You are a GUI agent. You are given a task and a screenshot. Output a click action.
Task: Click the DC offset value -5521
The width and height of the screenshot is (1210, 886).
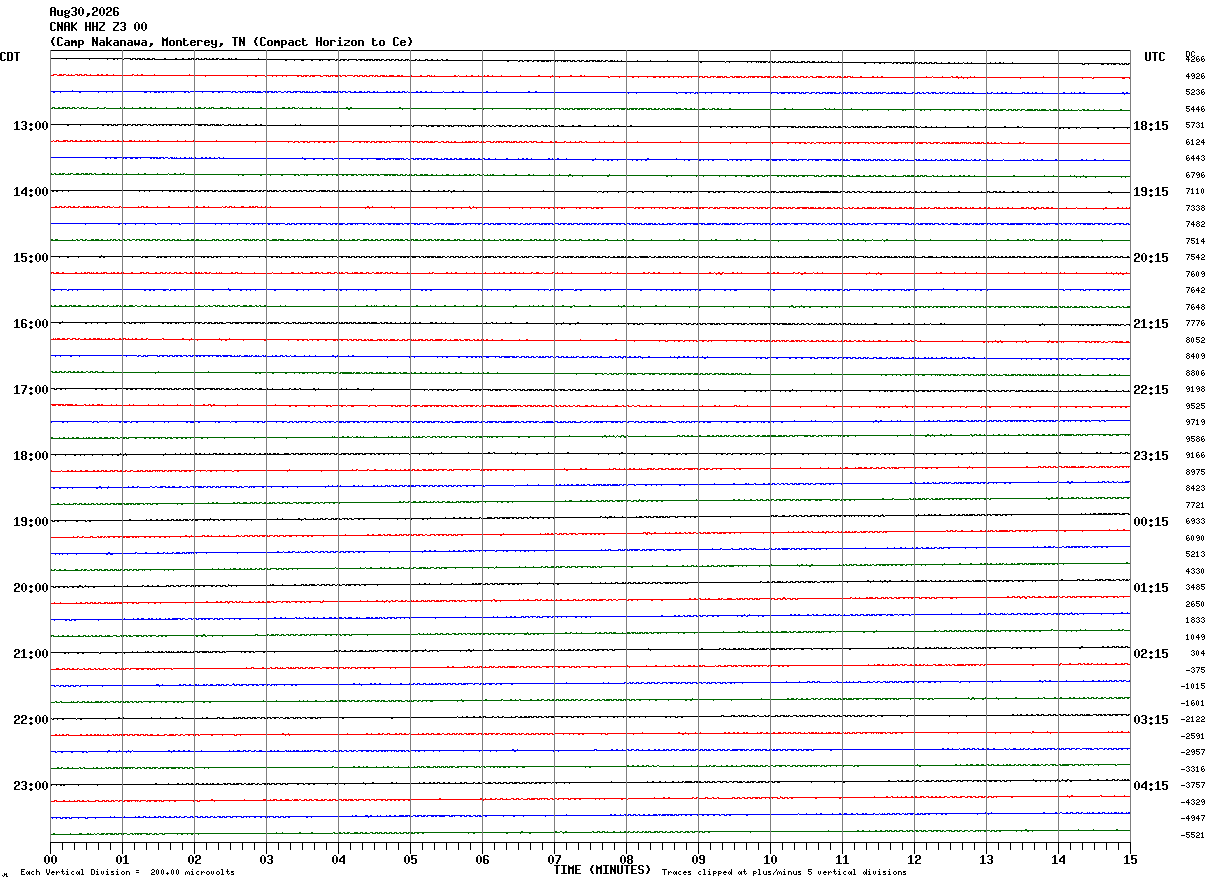coord(1193,835)
